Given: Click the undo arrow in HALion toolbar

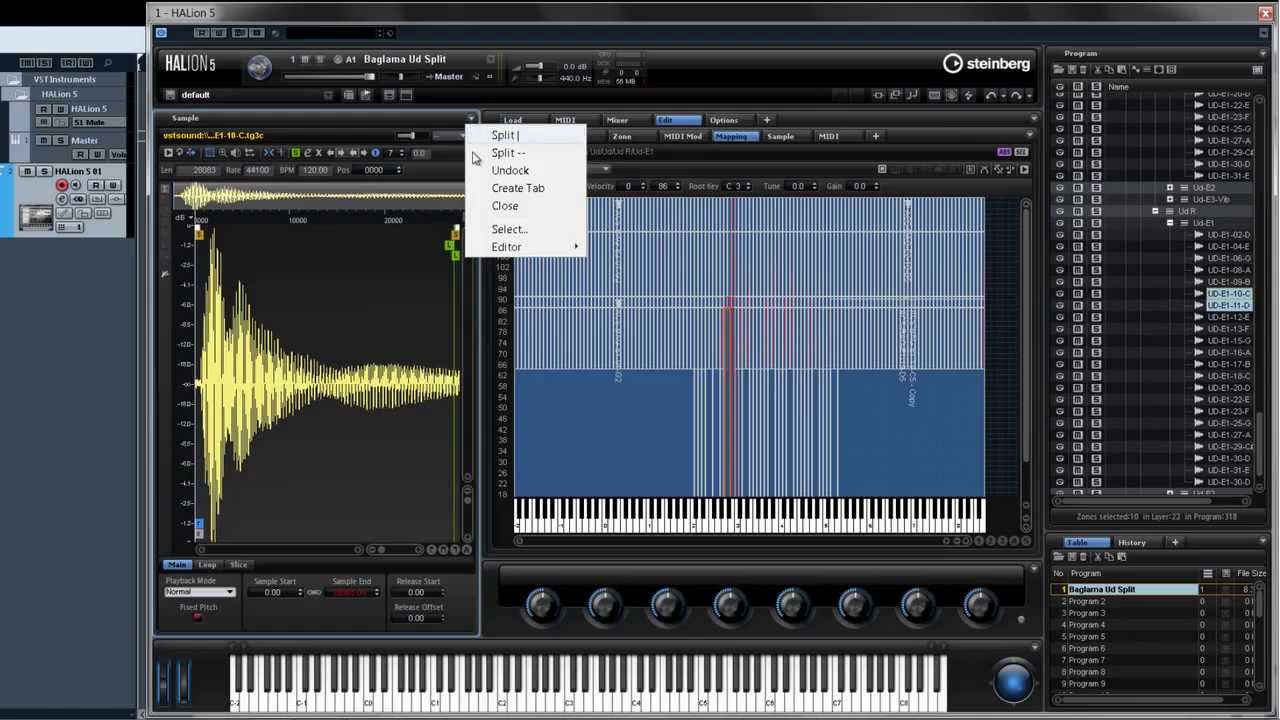Looking at the screenshot, I should 991,95.
